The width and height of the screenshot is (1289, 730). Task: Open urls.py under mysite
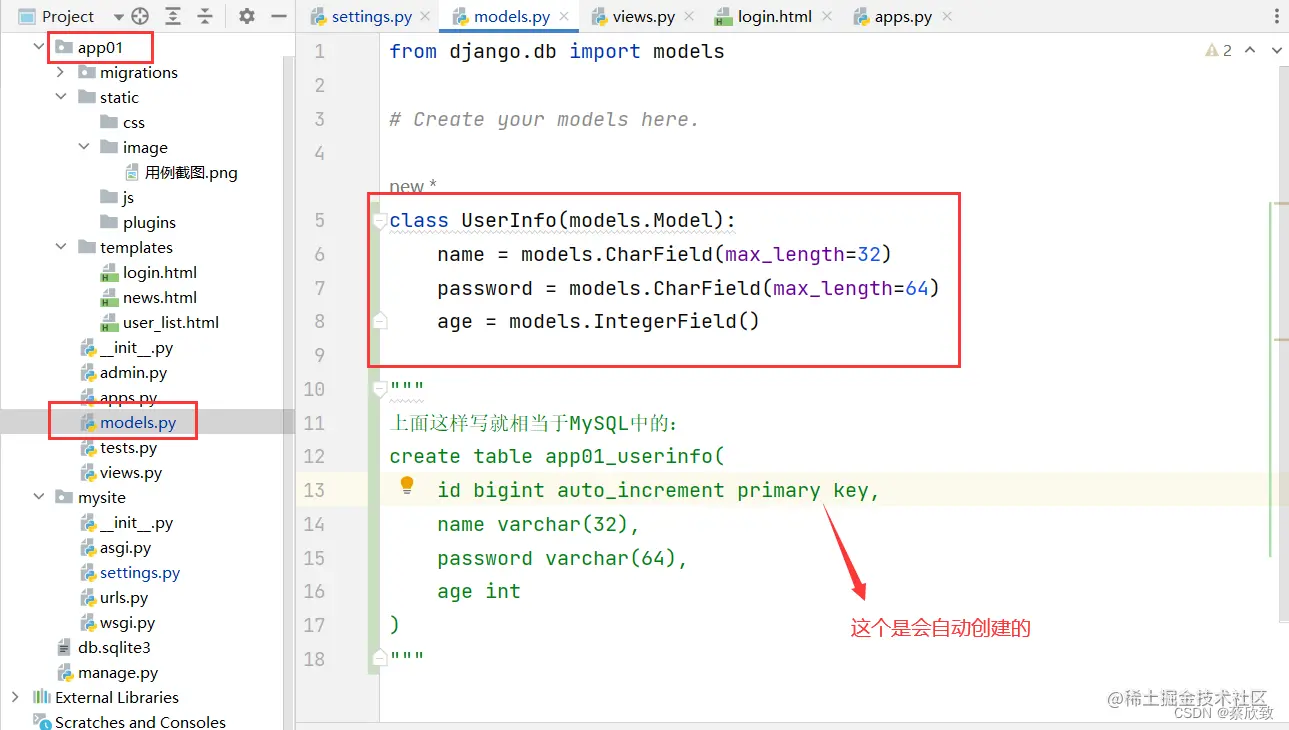pos(114,597)
